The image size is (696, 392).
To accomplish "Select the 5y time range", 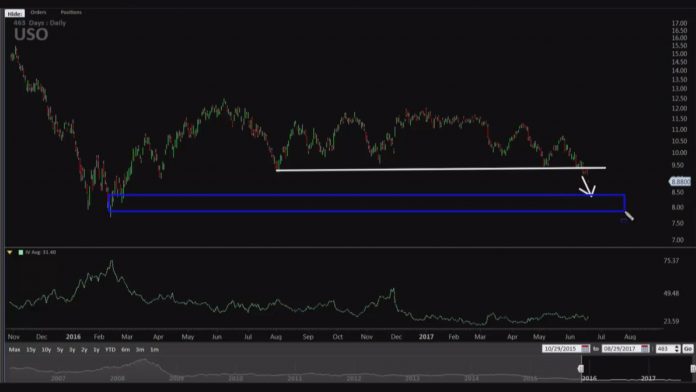I will (x=60, y=350).
